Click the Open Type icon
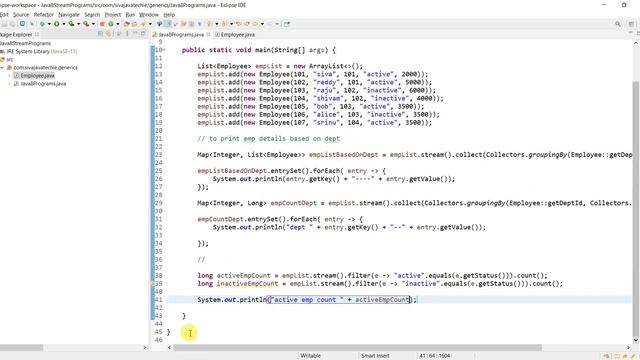Image resolution: width=640 pixels, height=360 pixels. click(127, 24)
